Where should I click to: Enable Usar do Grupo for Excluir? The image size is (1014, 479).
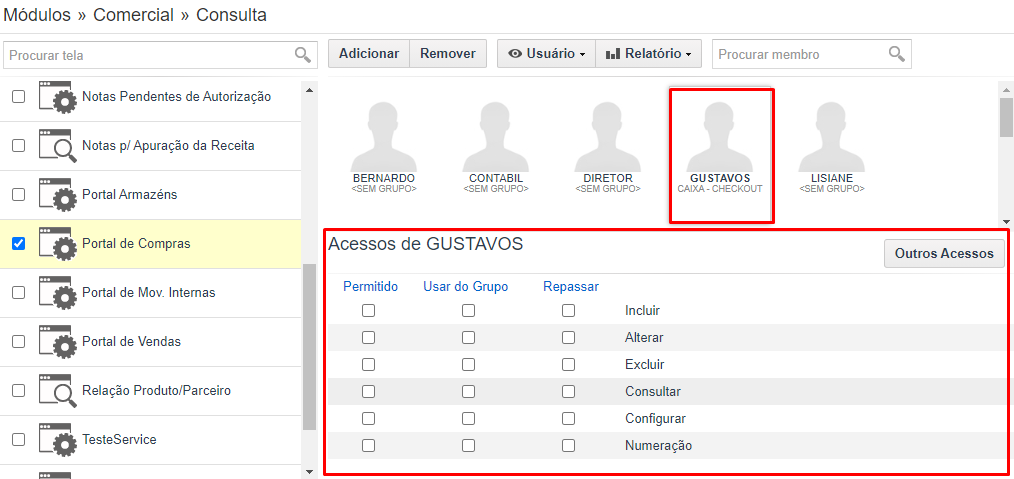(468, 365)
